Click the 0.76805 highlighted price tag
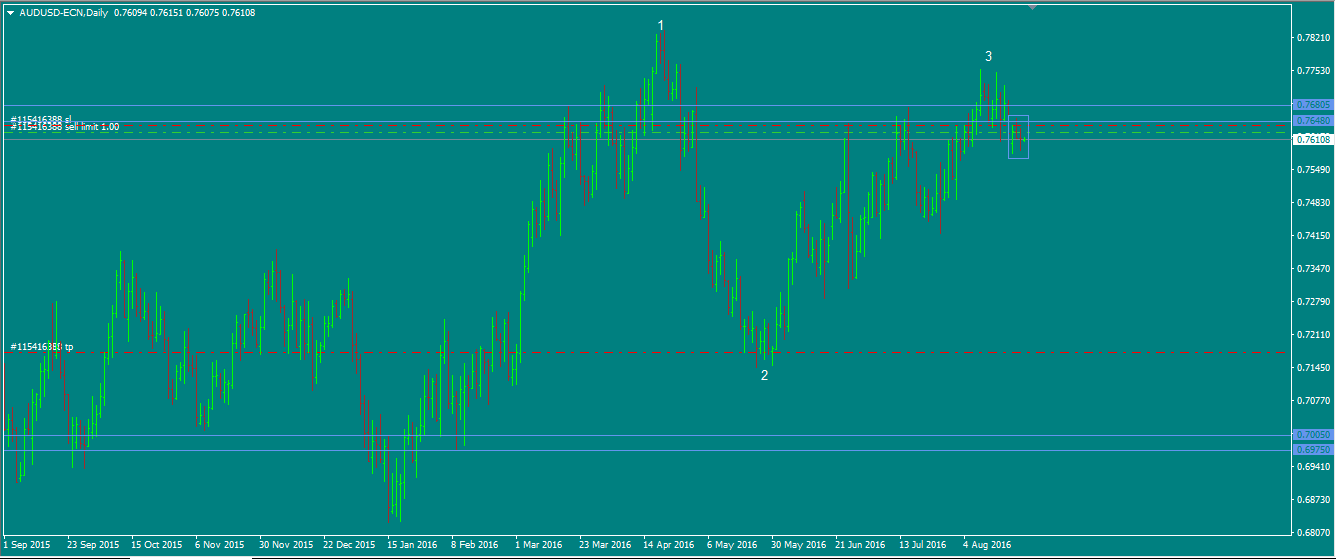 pos(1311,104)
